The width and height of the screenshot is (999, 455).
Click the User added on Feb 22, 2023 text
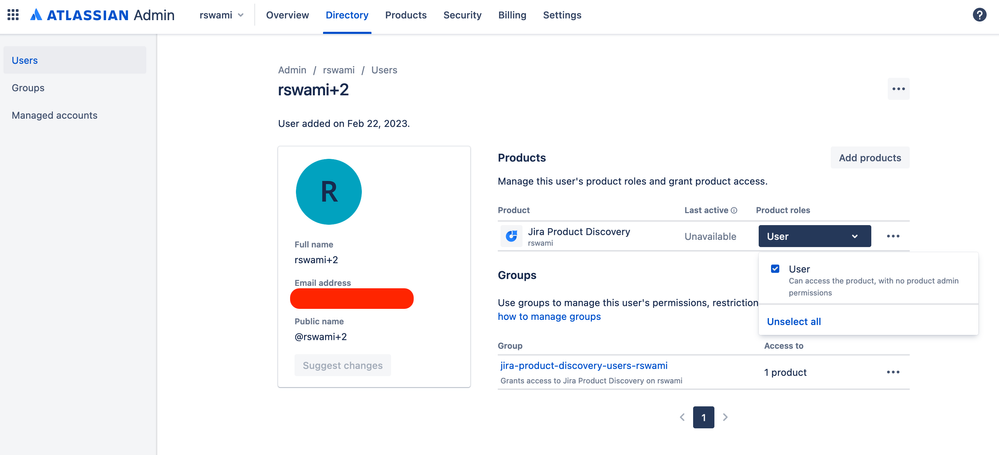pyautogui.click(x=344, y=124)
